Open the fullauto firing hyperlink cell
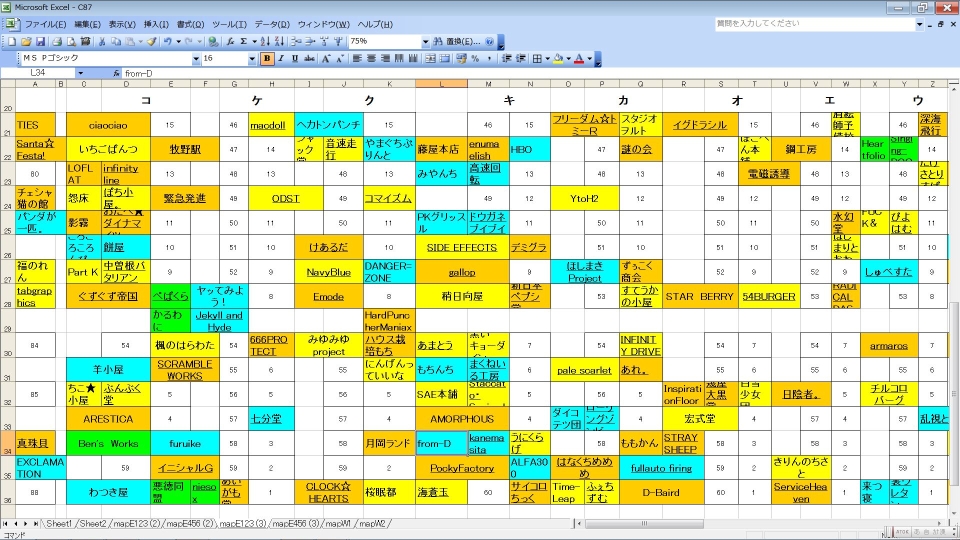Screen dimensions: 960x540 (661, 468)
